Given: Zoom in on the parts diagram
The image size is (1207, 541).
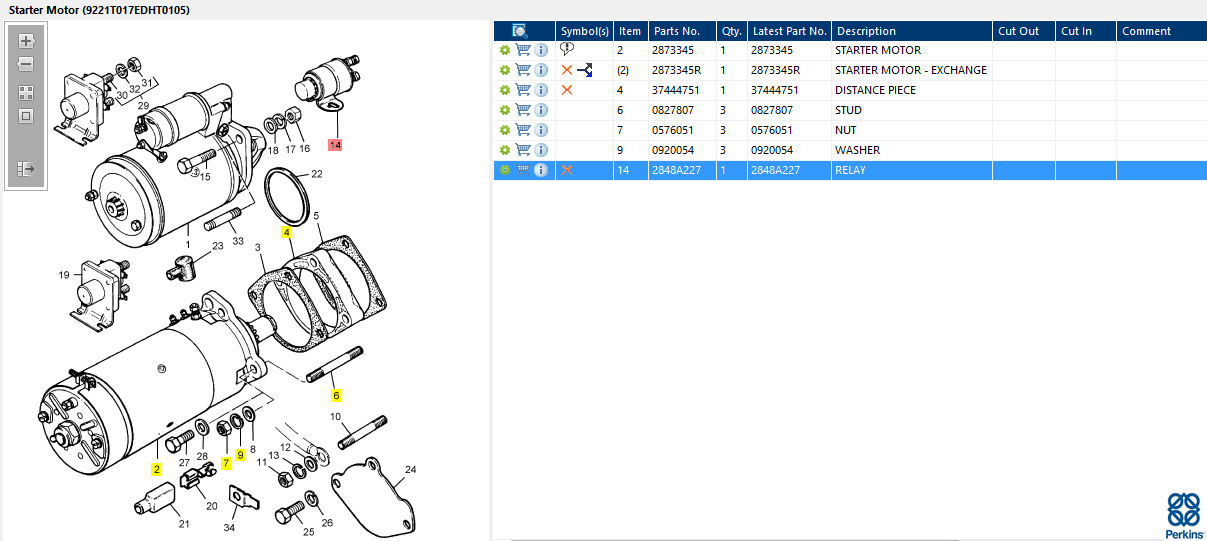Looking at the screenshot, I should pos(26,41).
